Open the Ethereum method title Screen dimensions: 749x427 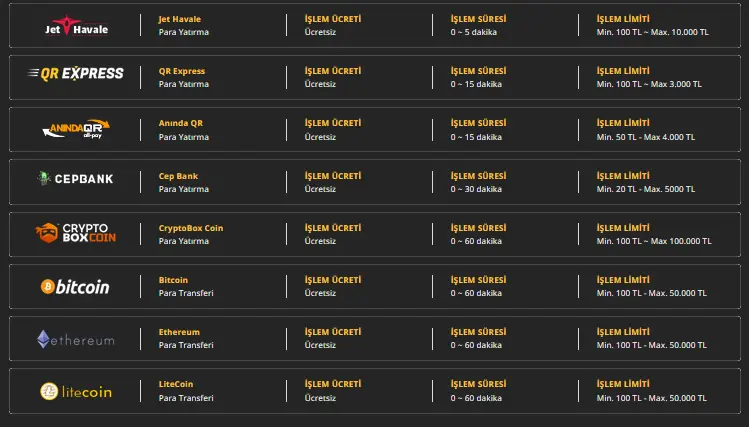[x=179, y=332]
